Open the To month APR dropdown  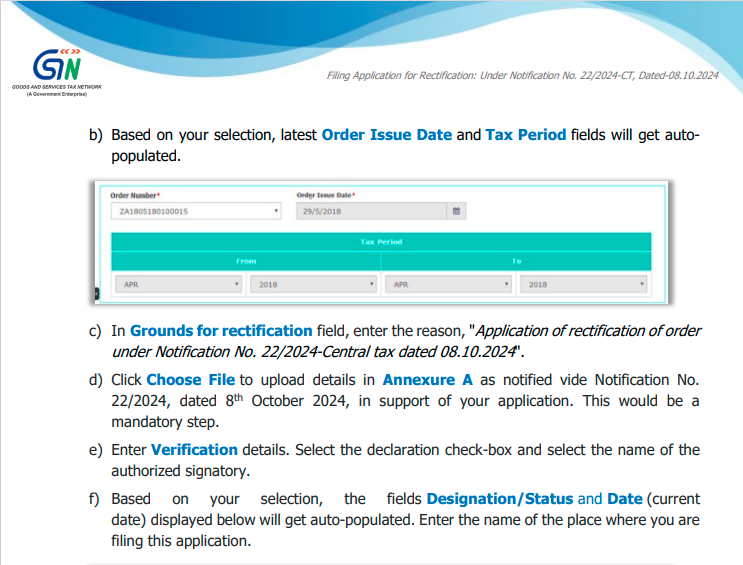click(x=448, y=284)
